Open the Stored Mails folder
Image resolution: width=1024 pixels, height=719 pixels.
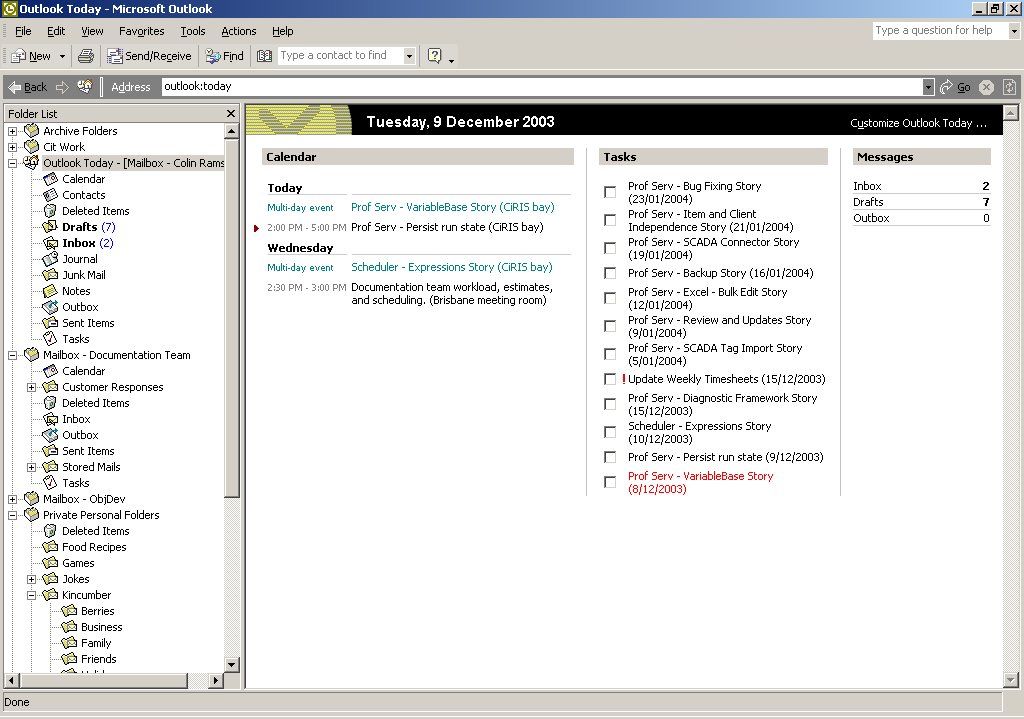click(x=91, y=467)
